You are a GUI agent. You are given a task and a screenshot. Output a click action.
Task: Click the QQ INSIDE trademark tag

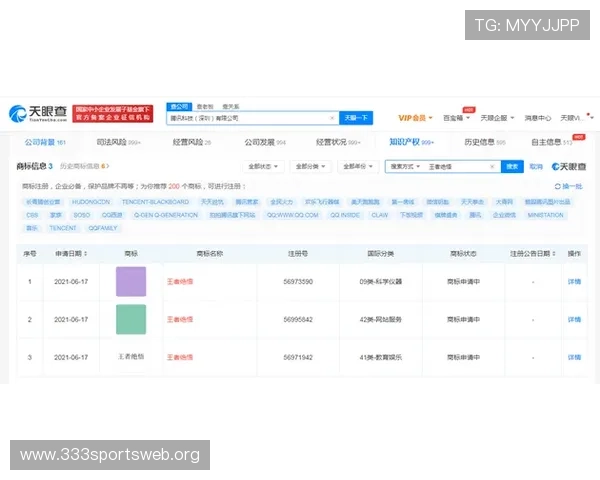(x=345, y=215)
